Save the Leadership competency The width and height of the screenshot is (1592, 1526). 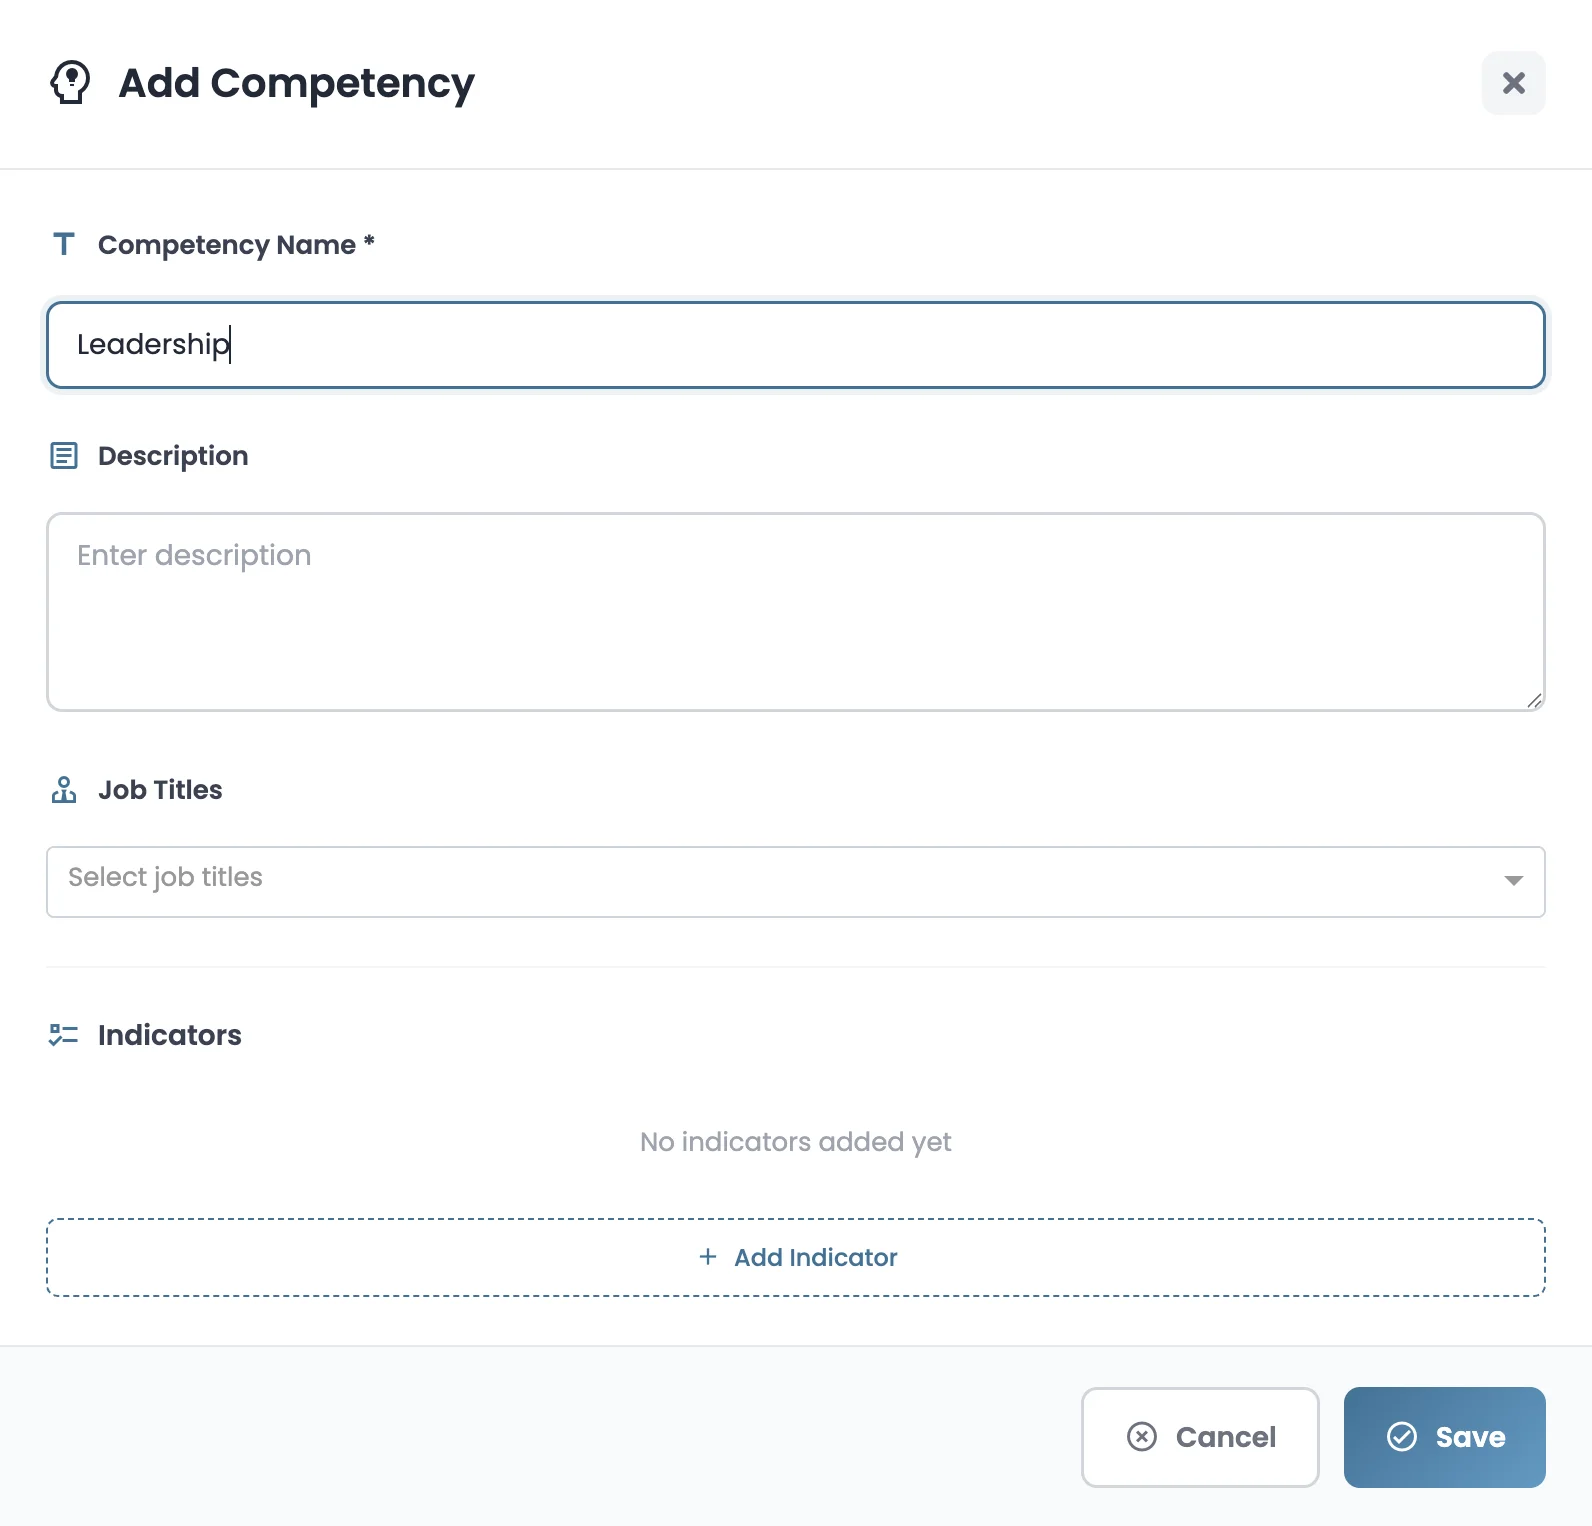tap(1445, 1437)
